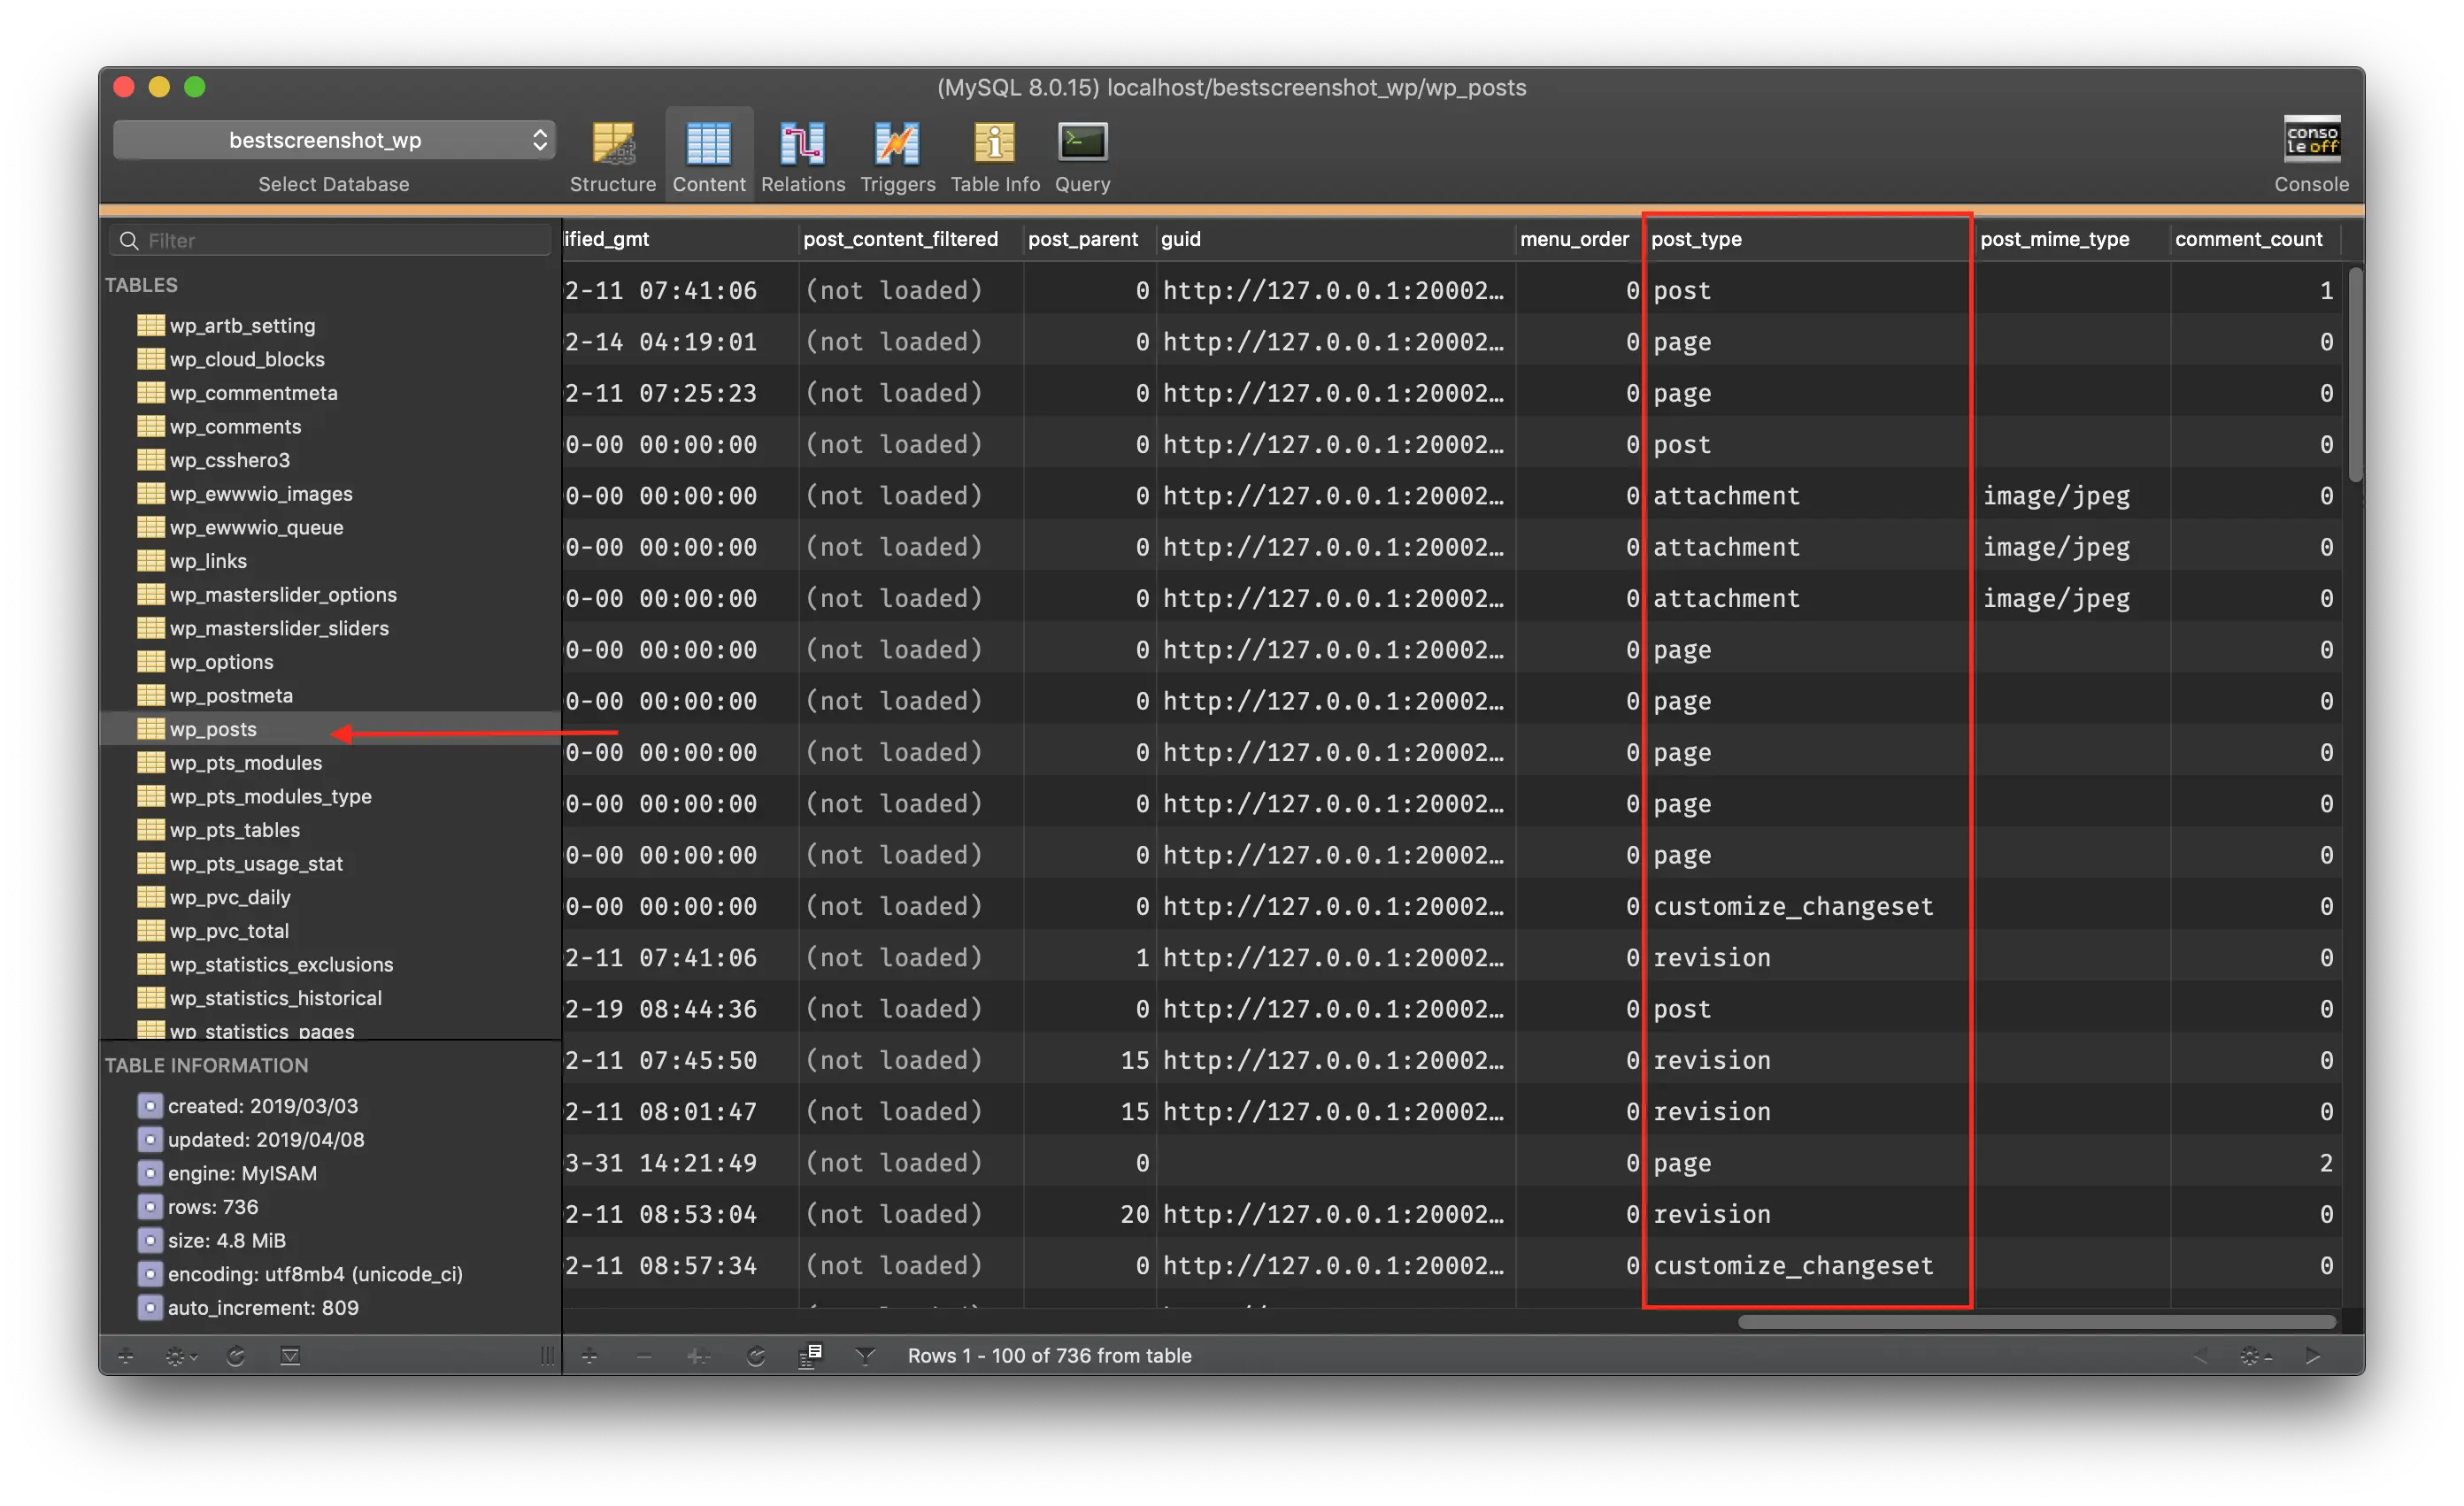Switch to the Content tab
Image resolution: width=2464 pixels, height=1506 pixels.
708,145
